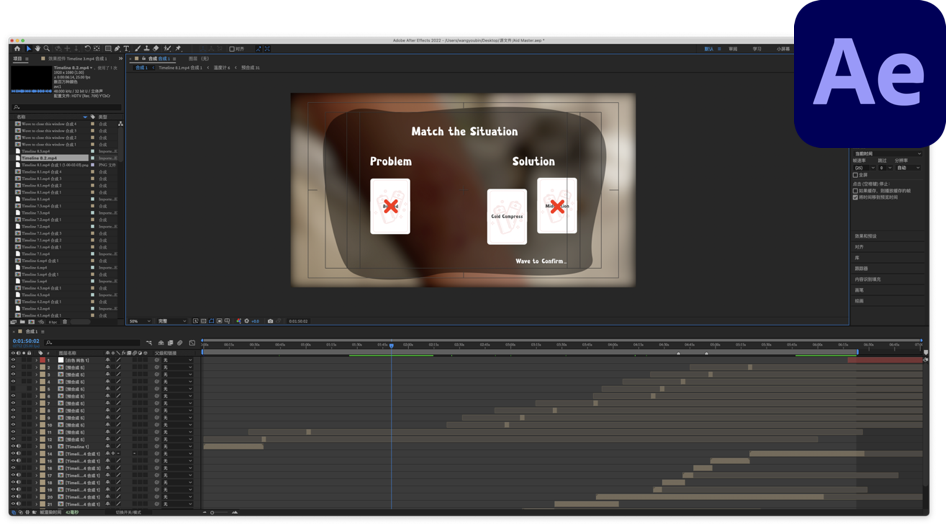Click the color channels icon below viewer
This screenshot has width=946, height=526.
[x=239, y=322]
